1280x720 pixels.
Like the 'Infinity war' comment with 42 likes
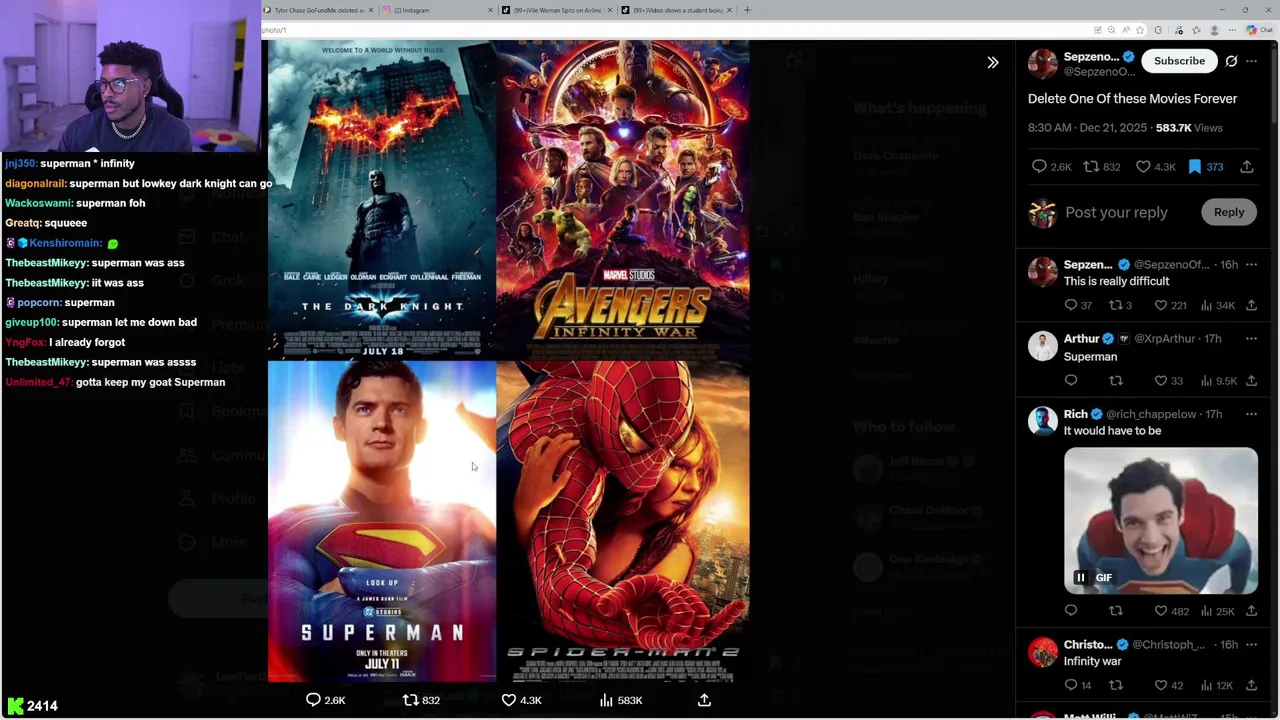tap(1168, 685)
